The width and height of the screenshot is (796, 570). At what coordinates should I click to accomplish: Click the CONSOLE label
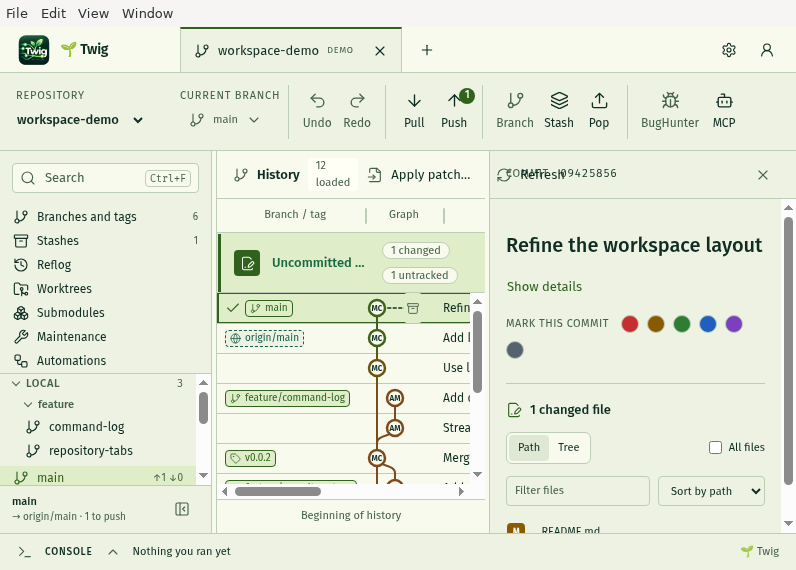click(x=69, y=551)
